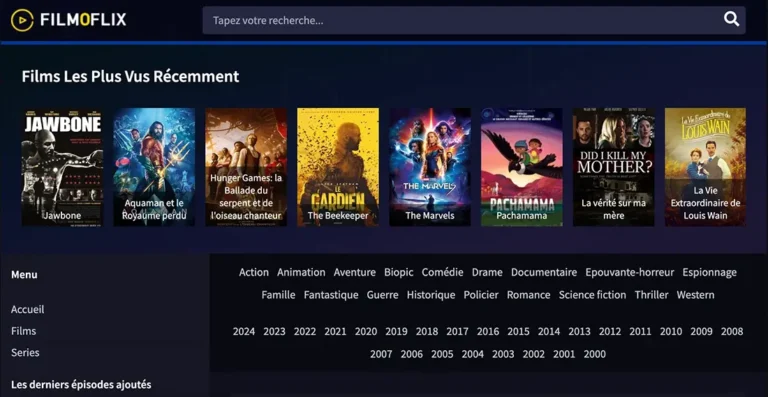Click the FILMOFLIX wordmark text

[83, 20]
